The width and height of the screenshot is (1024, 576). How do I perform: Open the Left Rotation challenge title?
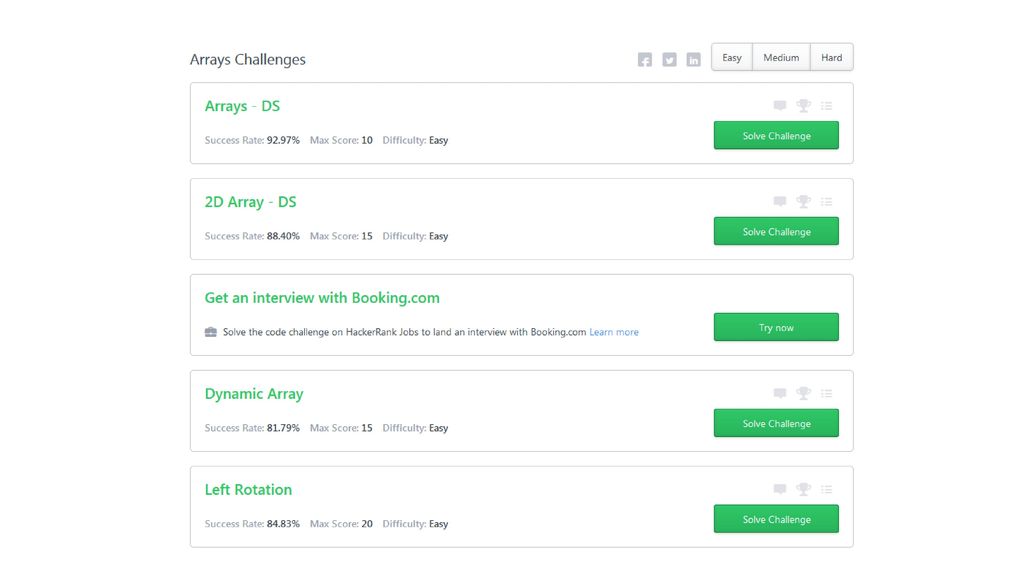pos(248,490)
